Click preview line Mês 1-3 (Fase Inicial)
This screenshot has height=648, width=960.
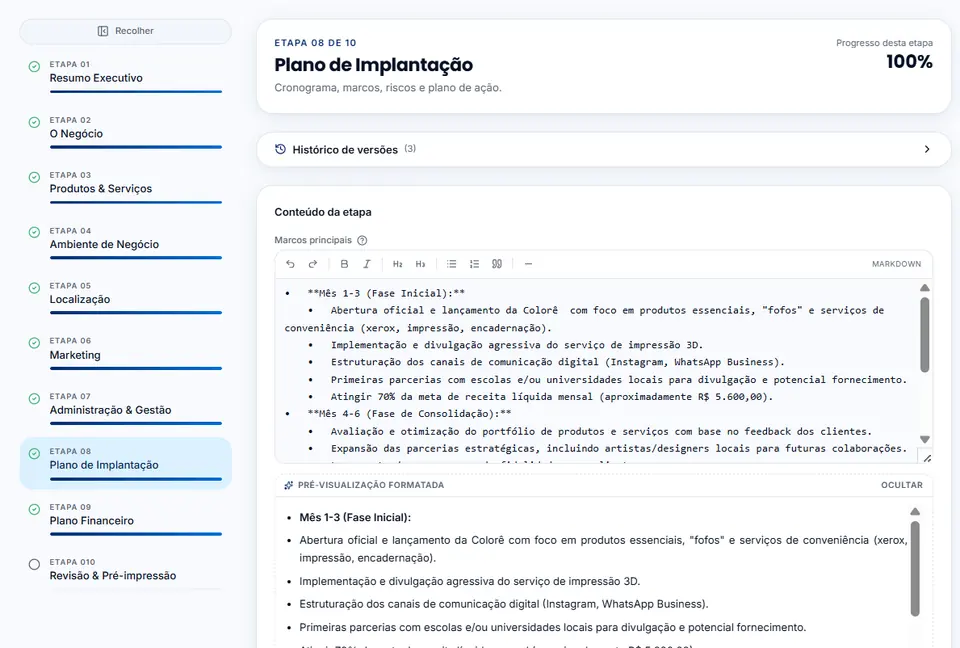pos(355,518)
